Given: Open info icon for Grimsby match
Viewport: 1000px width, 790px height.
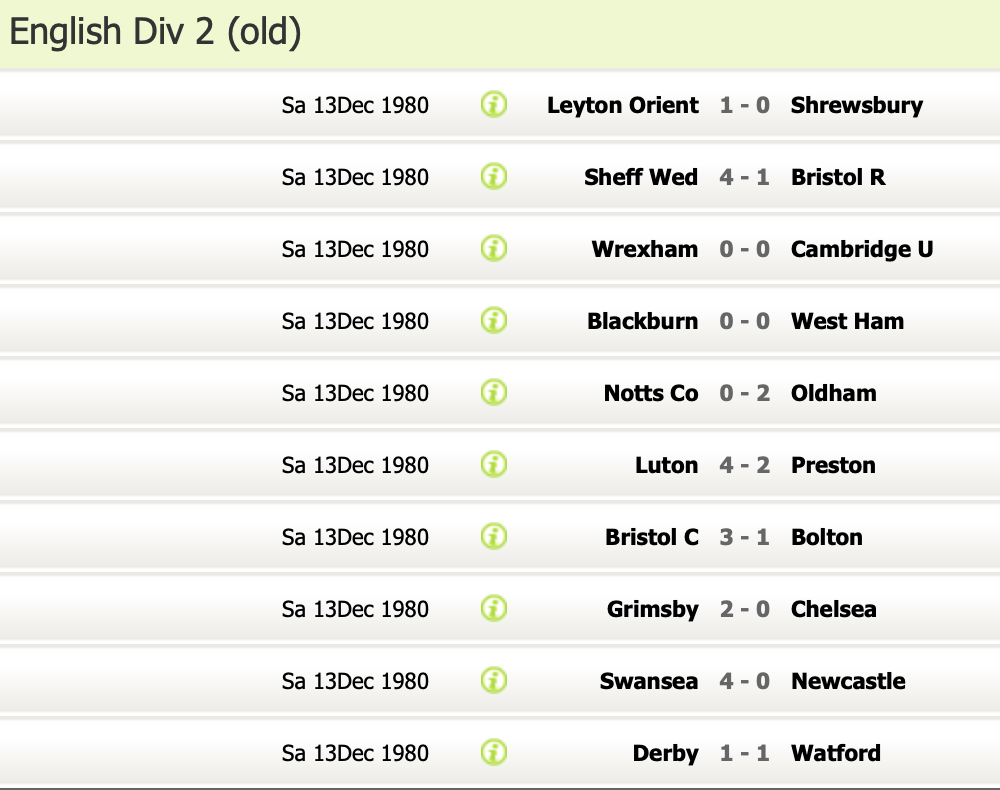Looking at the screenshot, I should (x=494, y=609).
